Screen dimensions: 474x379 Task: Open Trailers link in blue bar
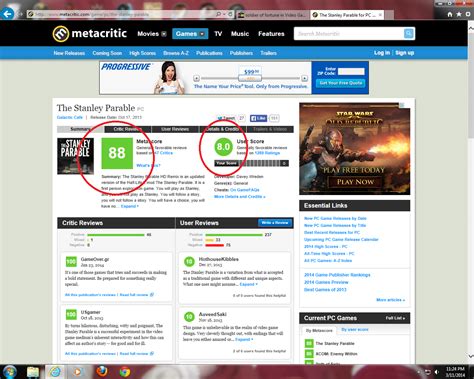[x=268, y=53]
